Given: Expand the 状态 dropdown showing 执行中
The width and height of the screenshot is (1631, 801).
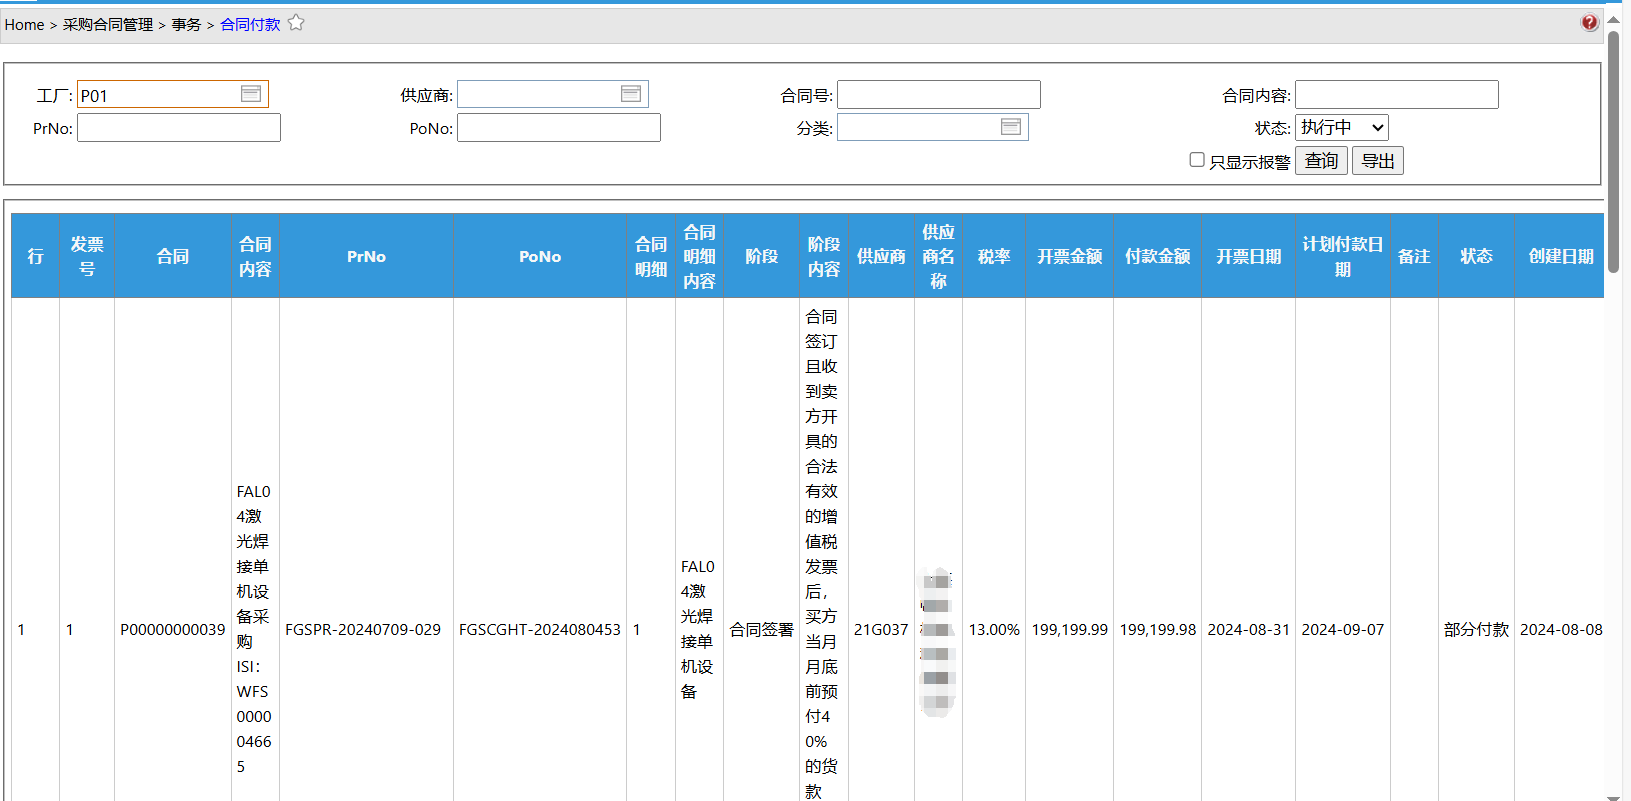Looking at the screenshot, I should tap(1342, 127).
